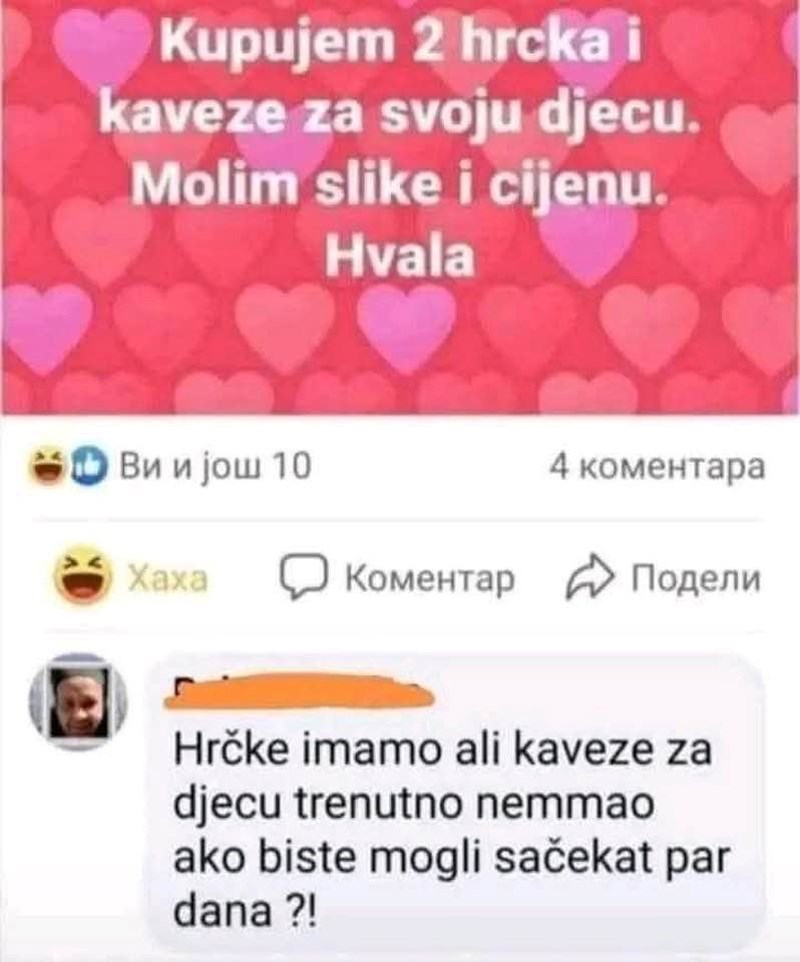This screenshot has height=962, width=800.
Task: Click the "kaveze za svoju djecu." post line
Action: [x=399, y=117]
